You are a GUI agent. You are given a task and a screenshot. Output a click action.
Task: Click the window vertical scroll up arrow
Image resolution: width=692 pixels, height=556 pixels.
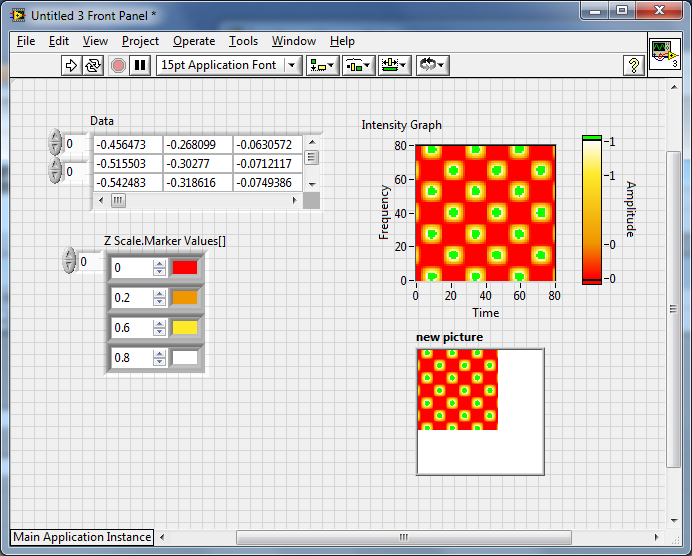(674, 87)
